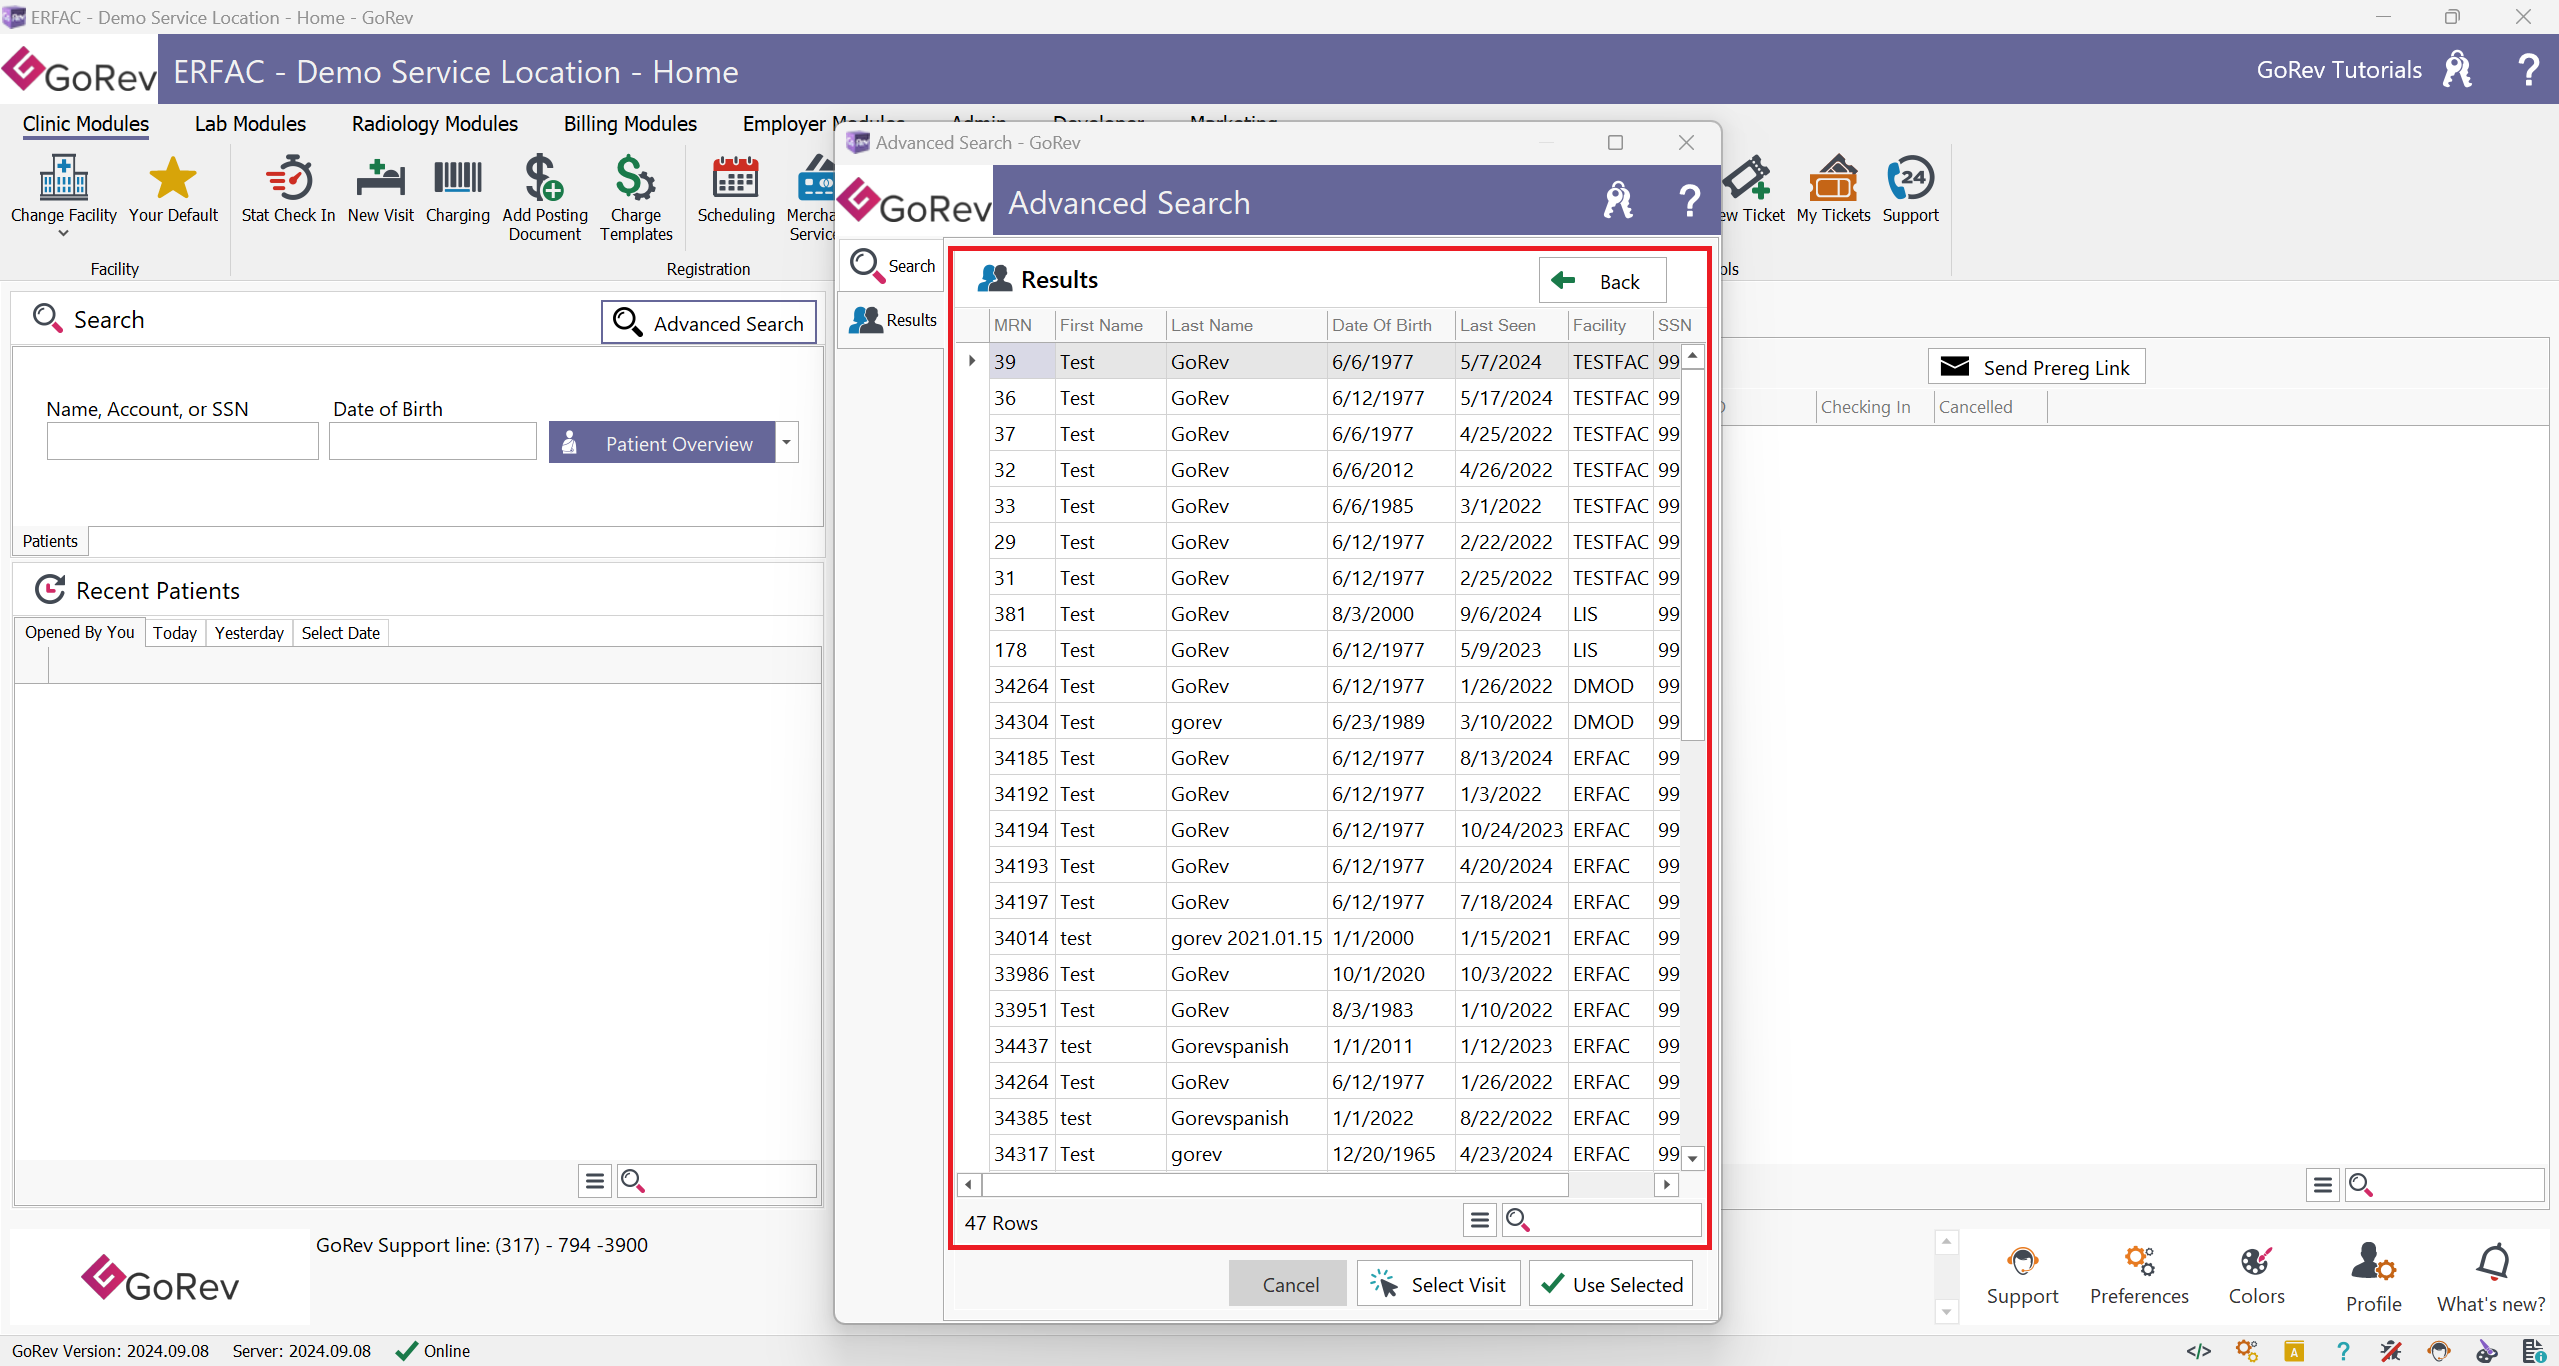
Task: Click Use Selected button
Action: click(x=1611, y=1284)
